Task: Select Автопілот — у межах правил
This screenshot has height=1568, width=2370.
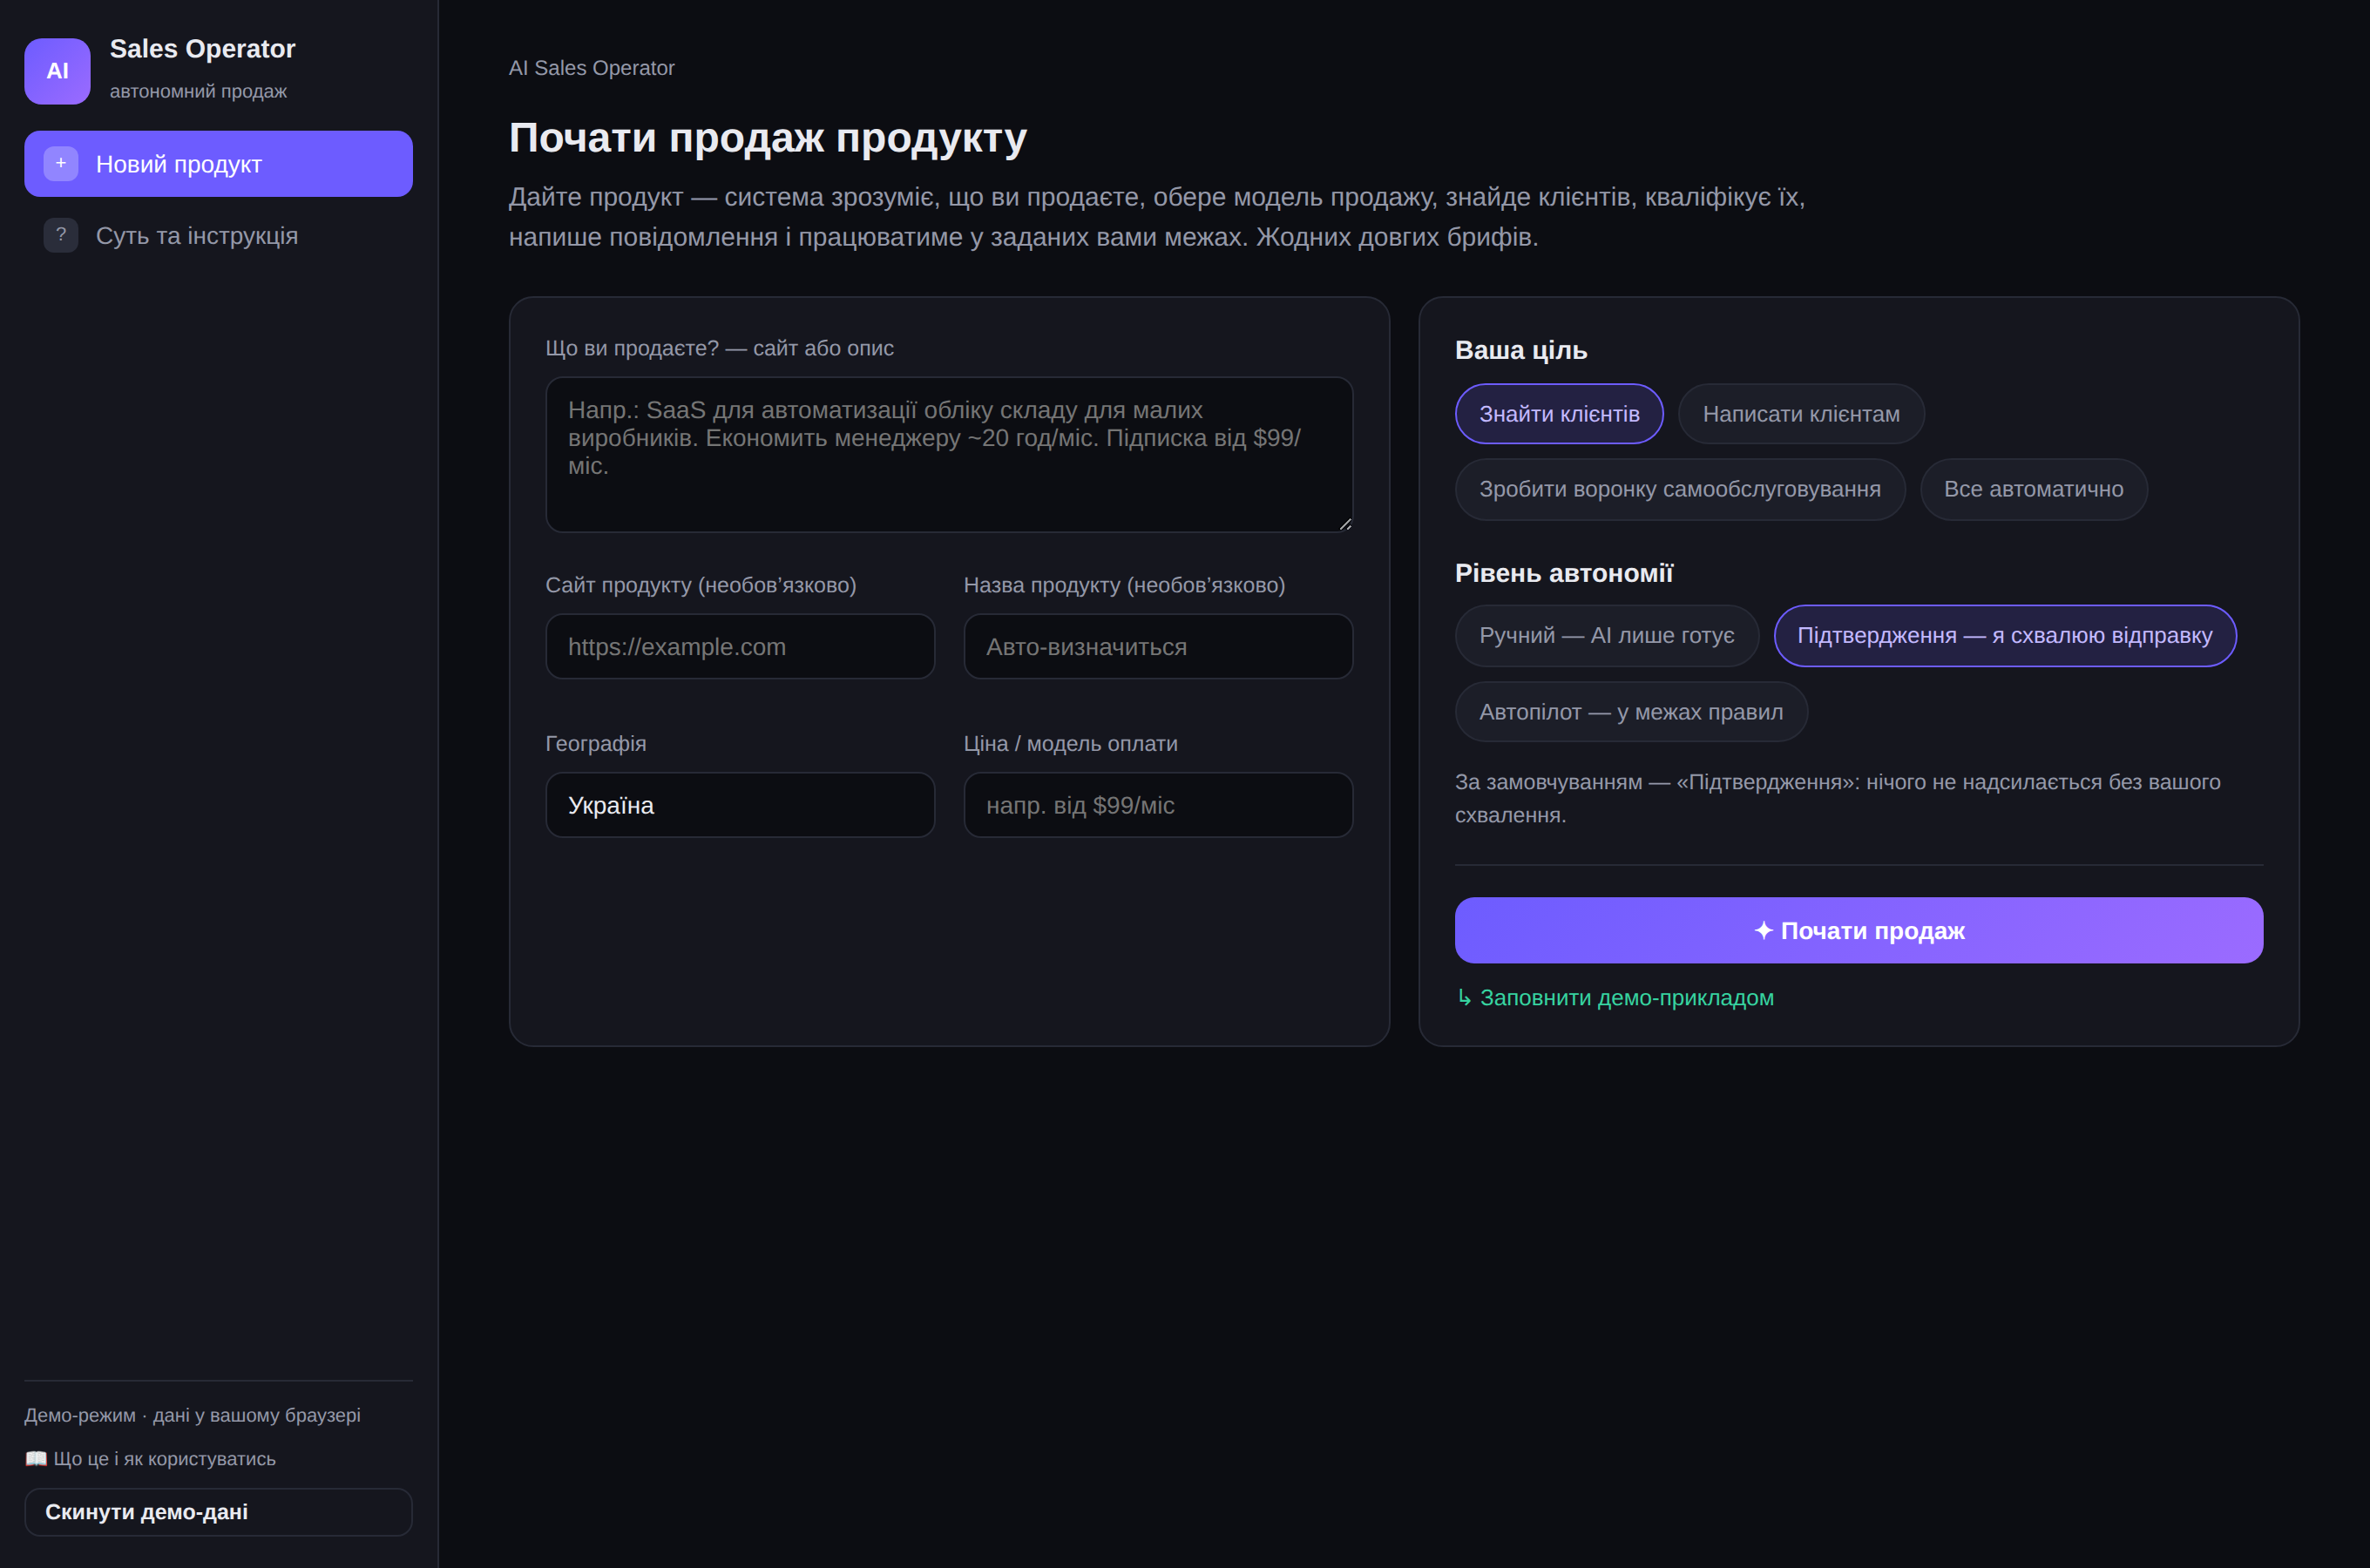Action: [x=1631, y=712]
